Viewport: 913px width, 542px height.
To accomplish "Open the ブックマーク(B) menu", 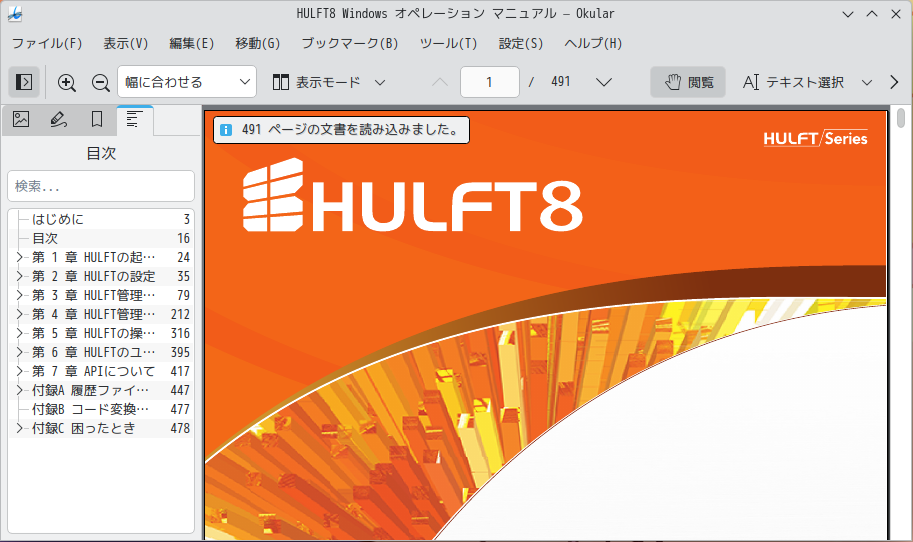I will click(350, 44).
